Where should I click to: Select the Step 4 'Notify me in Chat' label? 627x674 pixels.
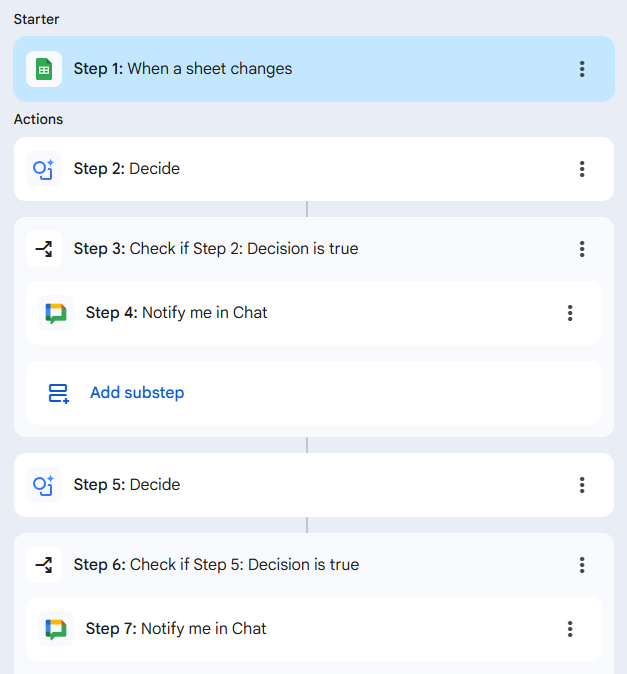(x=204, y=313)
